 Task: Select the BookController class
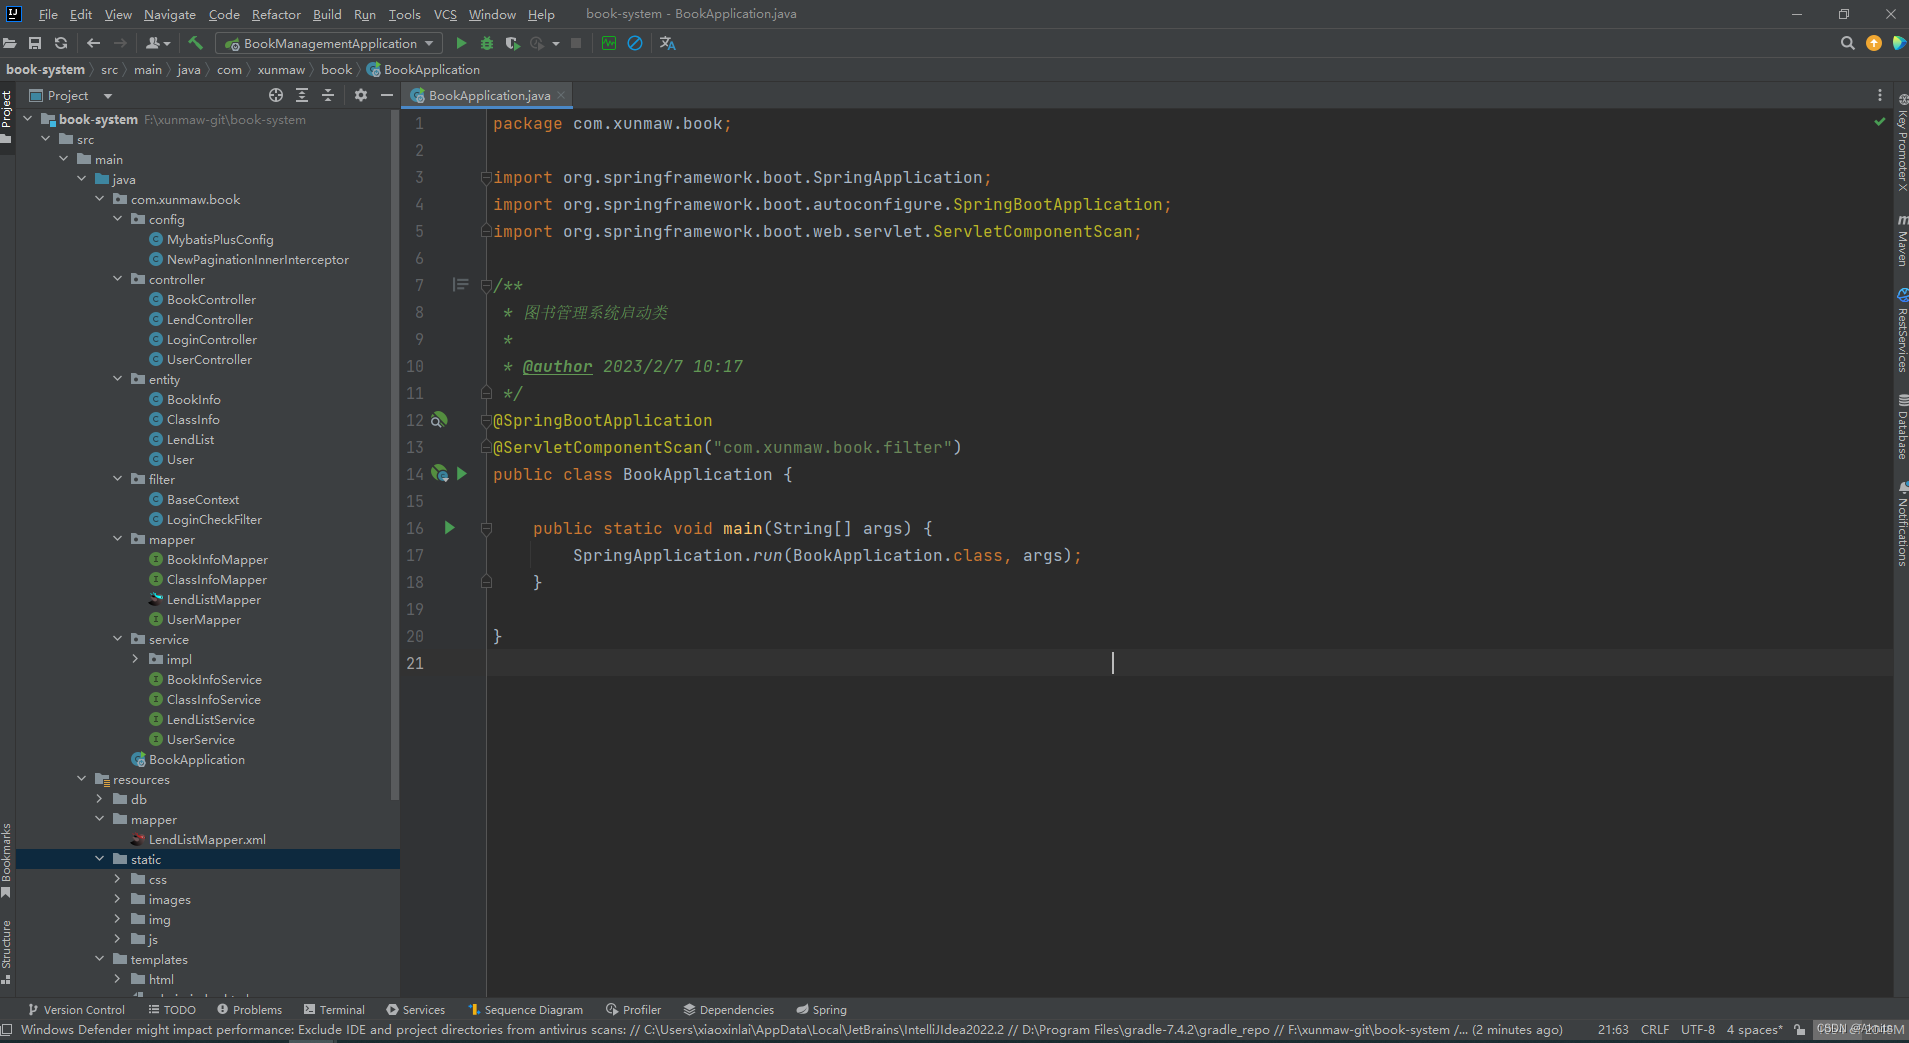tap(210, 299)
